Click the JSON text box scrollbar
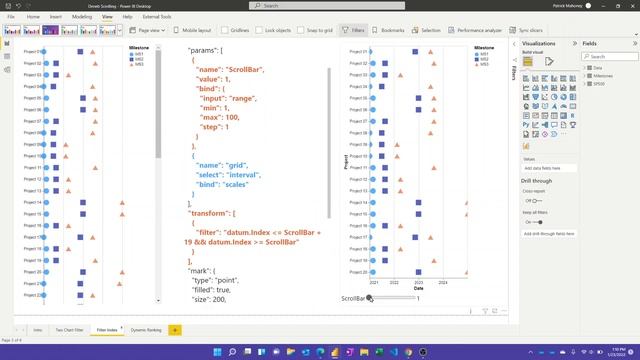This screenshot has height=360, width=640. (329, 143)
